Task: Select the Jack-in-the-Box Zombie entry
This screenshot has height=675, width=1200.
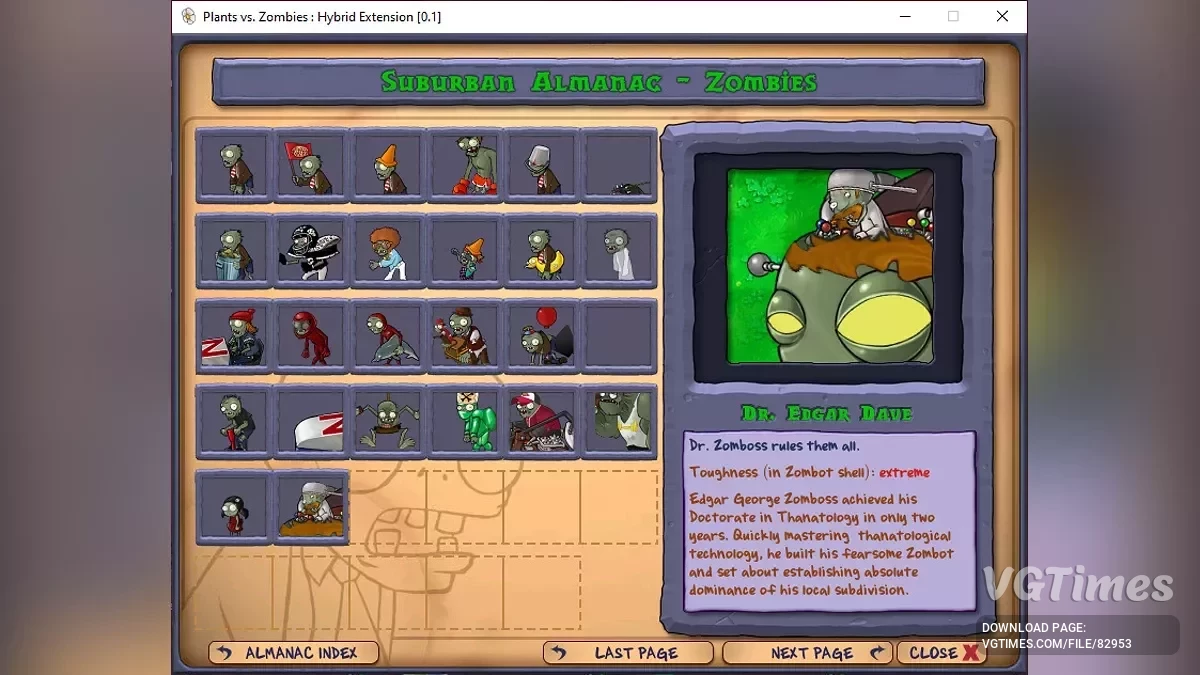Action: [465, 337]
